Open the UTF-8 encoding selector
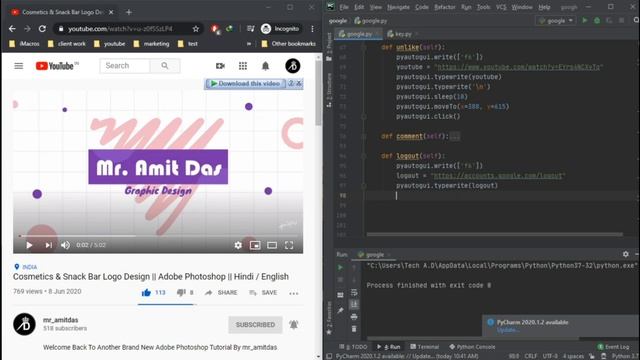 (x=550, y=356)
